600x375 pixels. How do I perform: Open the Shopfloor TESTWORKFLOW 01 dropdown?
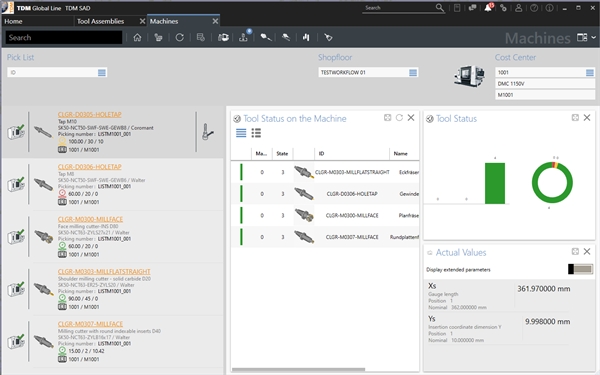point(413,73)
